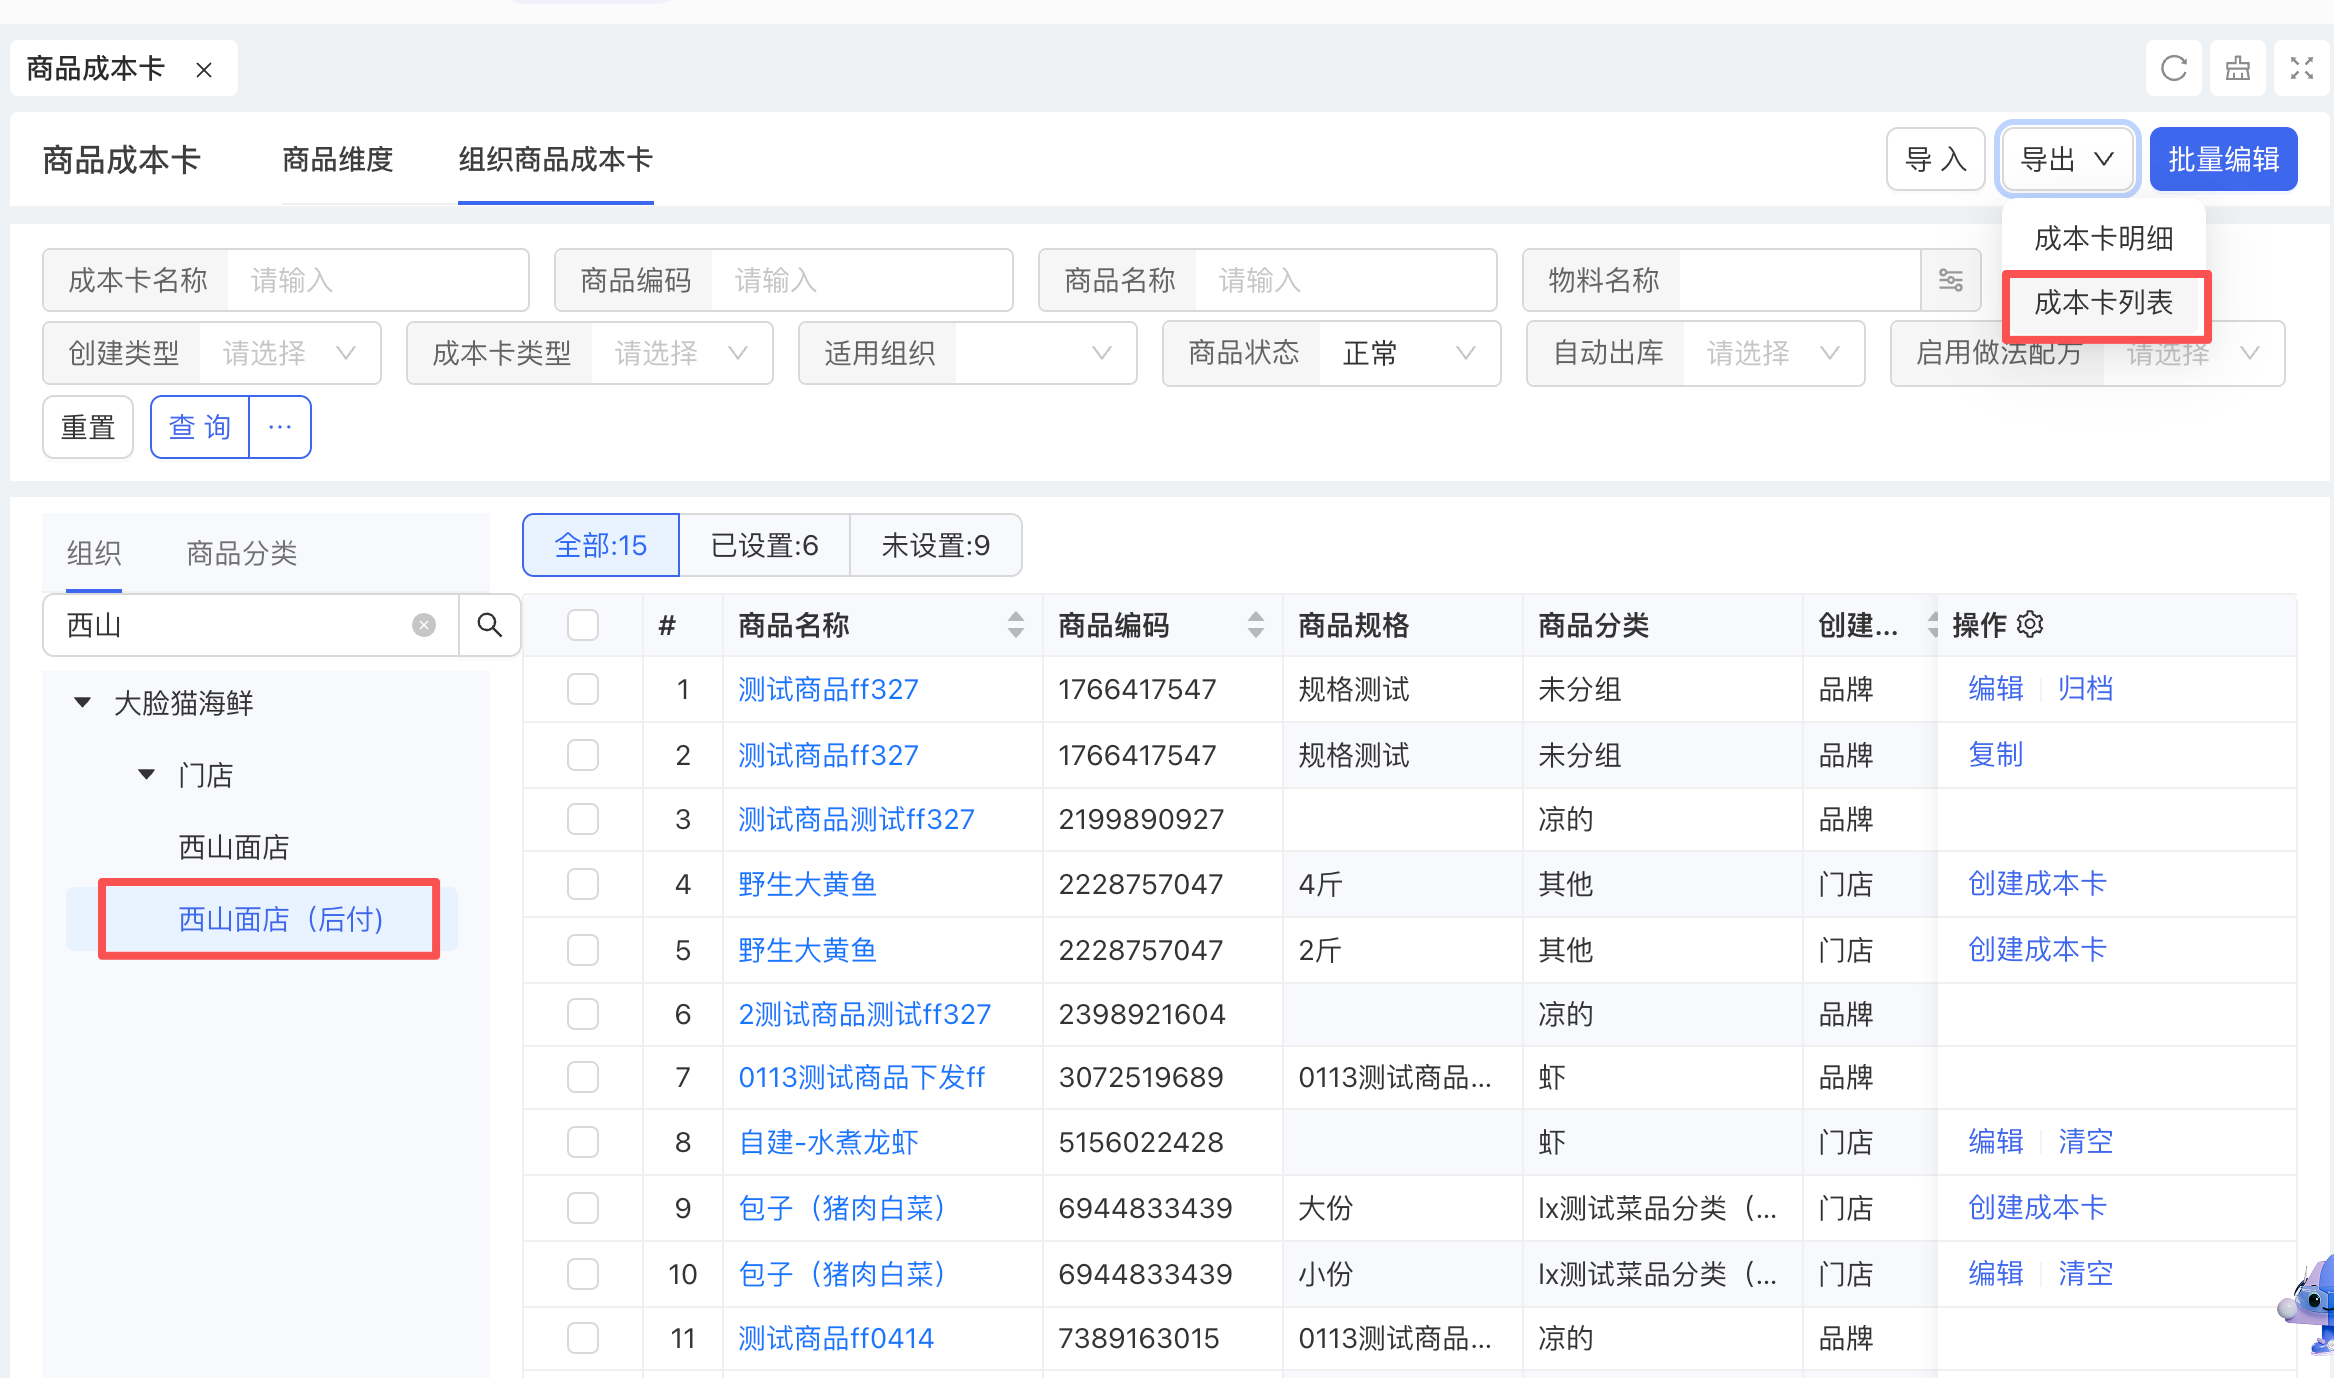
Task: Clear the 西山 search text
Action: tap(424, 625)
